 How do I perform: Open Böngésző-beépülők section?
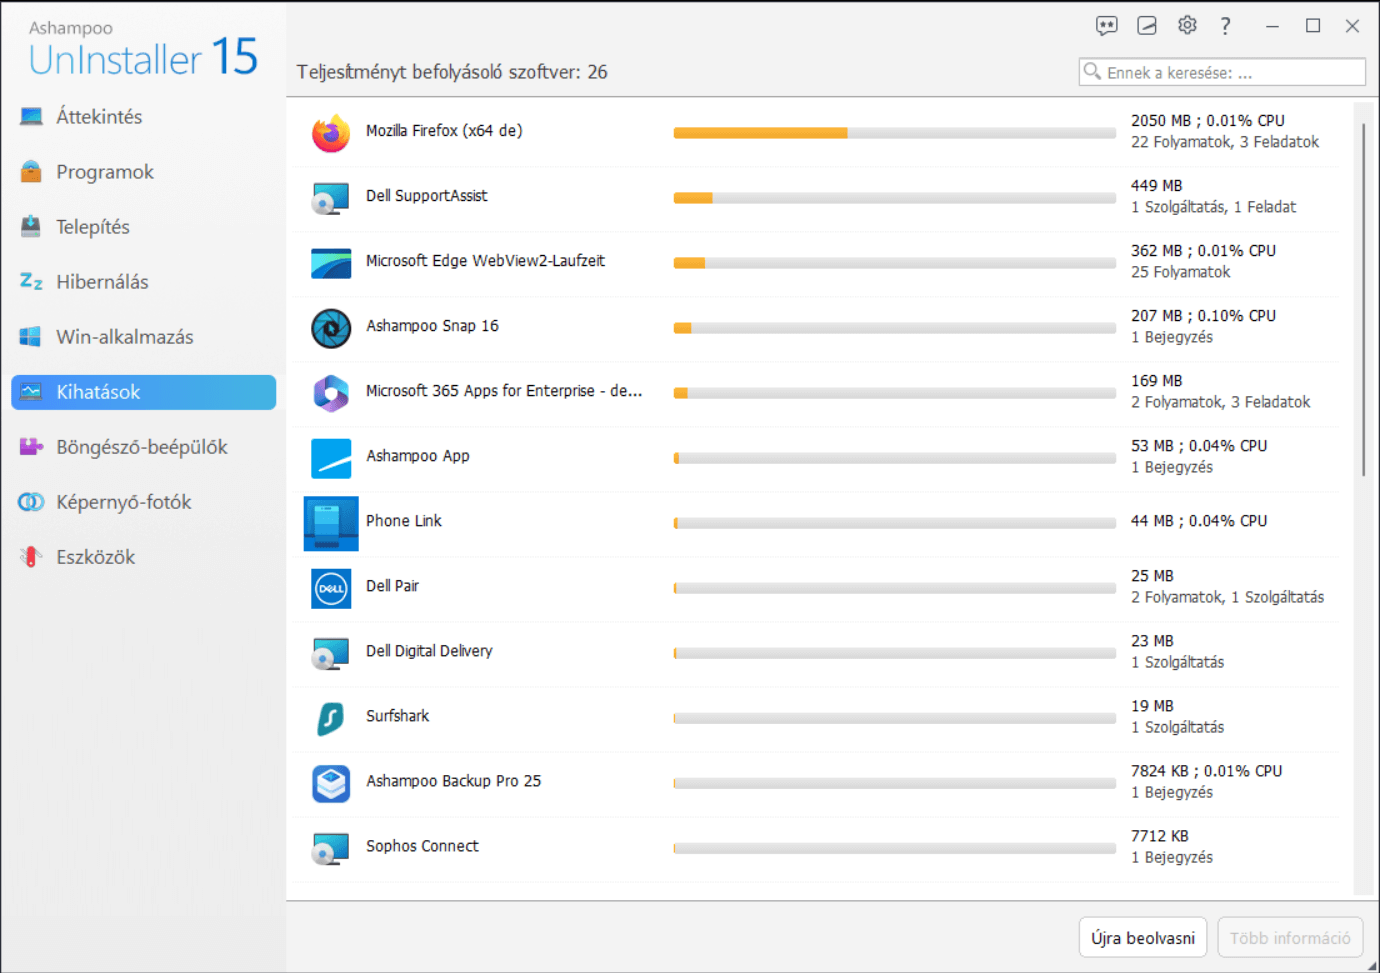(x=143, y=447)
